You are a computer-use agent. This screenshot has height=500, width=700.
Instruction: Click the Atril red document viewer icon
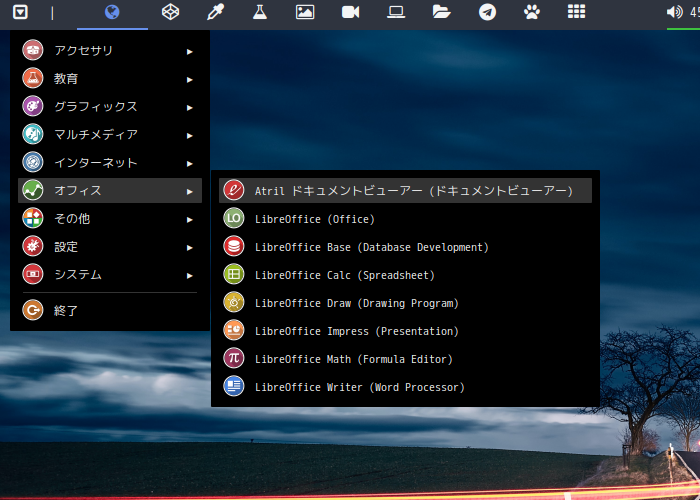(x=234, y=190)
